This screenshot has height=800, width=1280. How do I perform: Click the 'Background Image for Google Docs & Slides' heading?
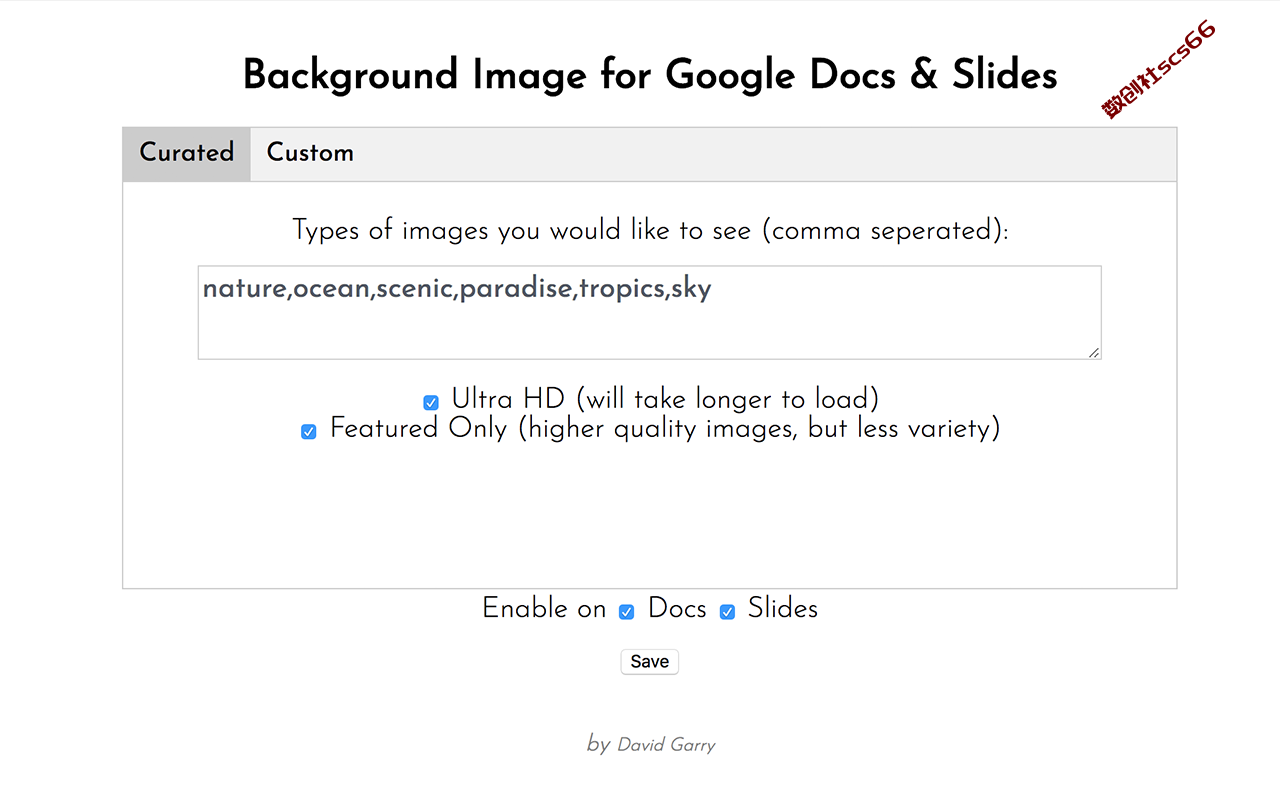coord(650,75)
